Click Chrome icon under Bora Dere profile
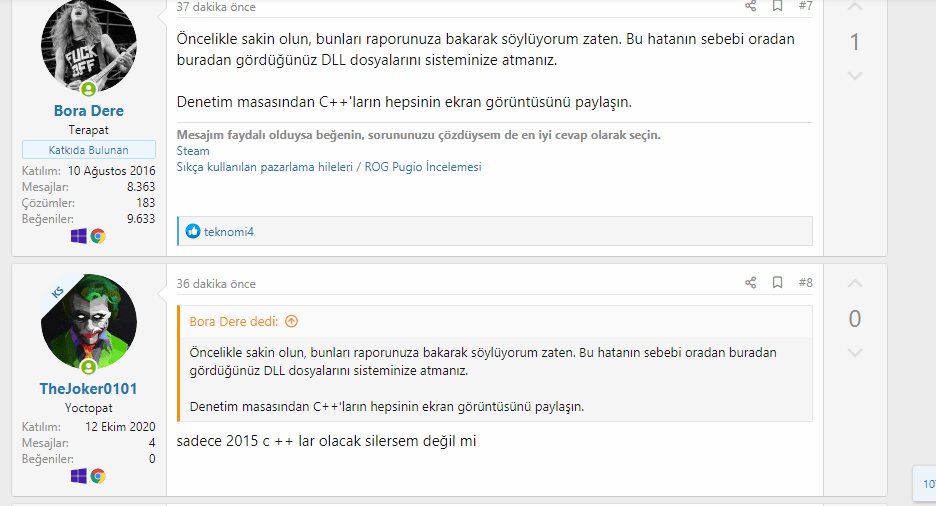Screen dimensions: 936x506 [x=98, y=236]
